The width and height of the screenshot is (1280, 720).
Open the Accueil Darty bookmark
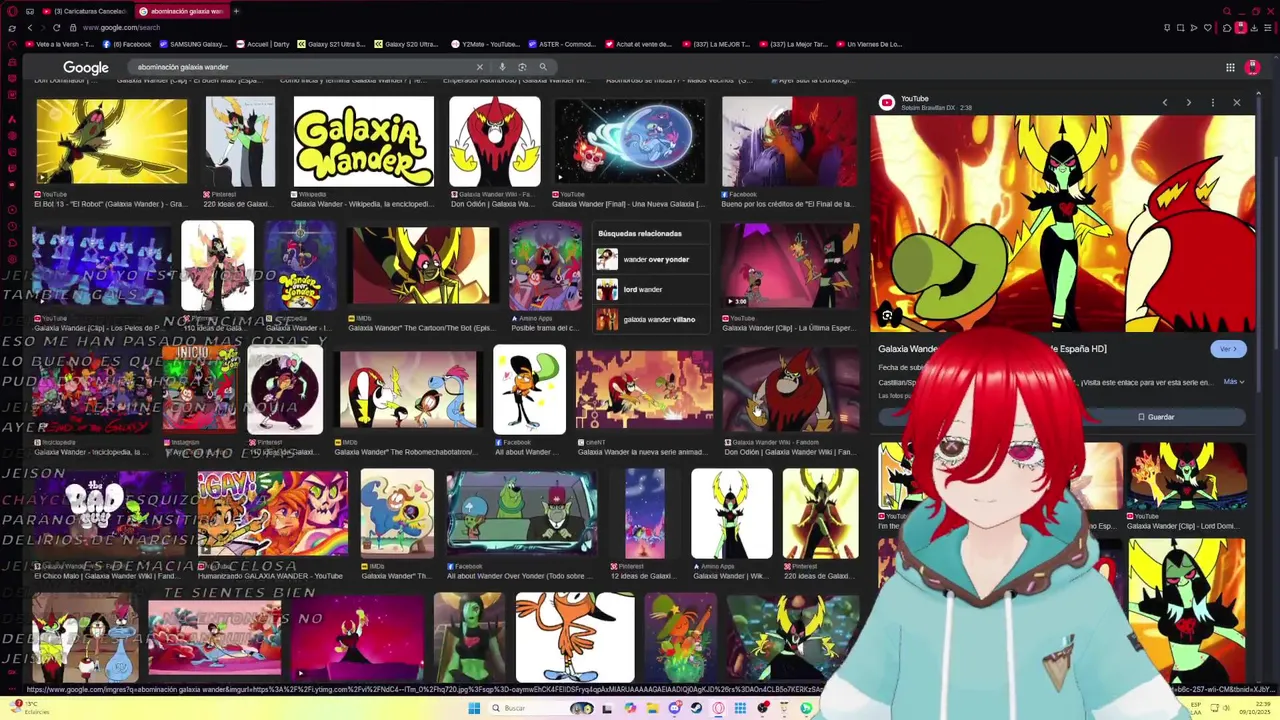point(263,44)
